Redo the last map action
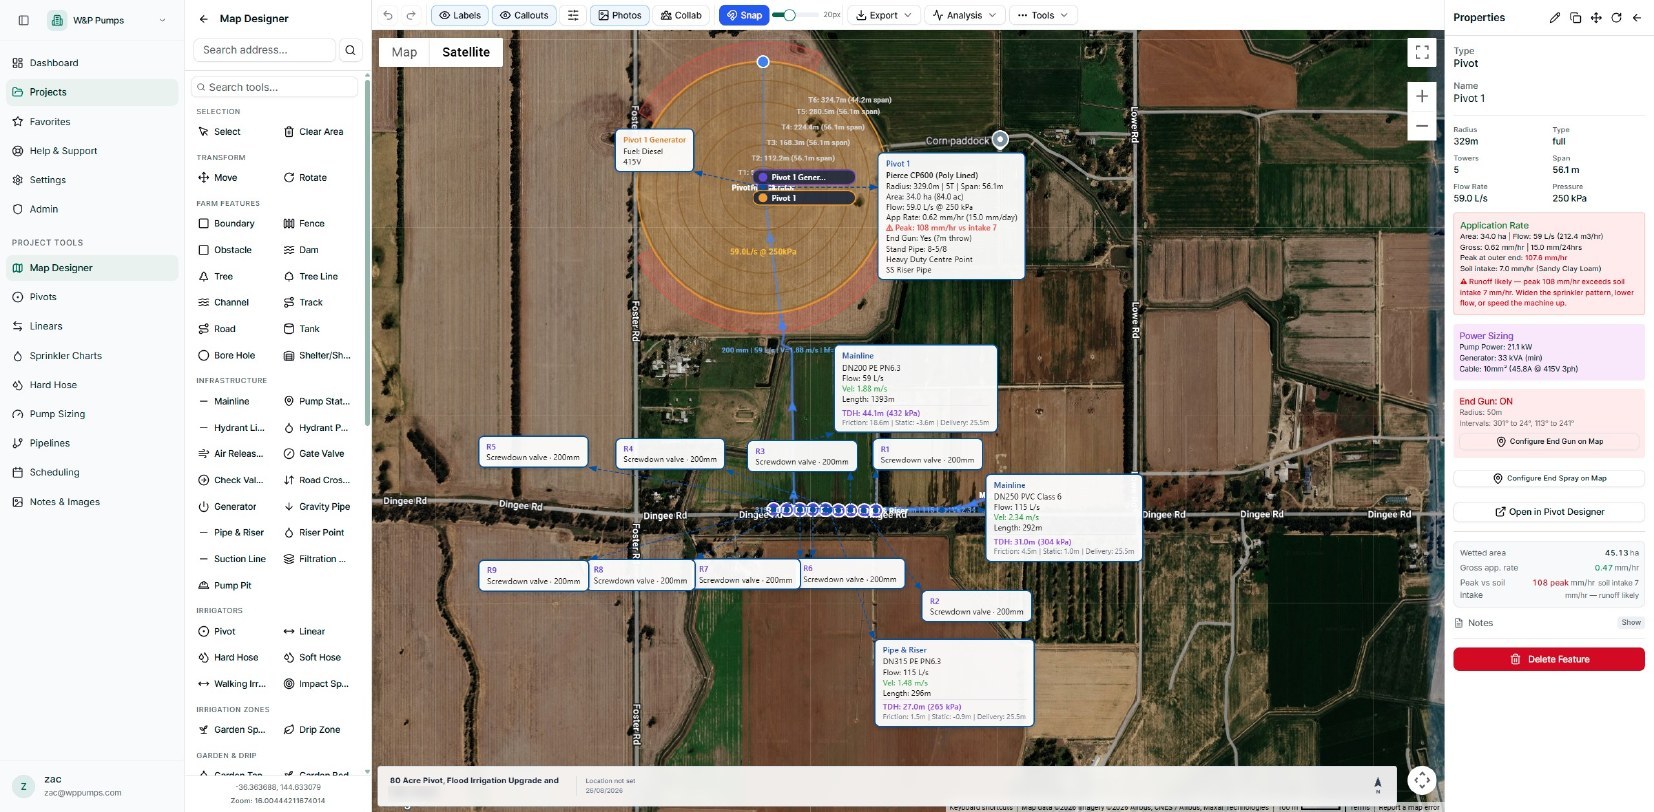 tap(411, 15)
